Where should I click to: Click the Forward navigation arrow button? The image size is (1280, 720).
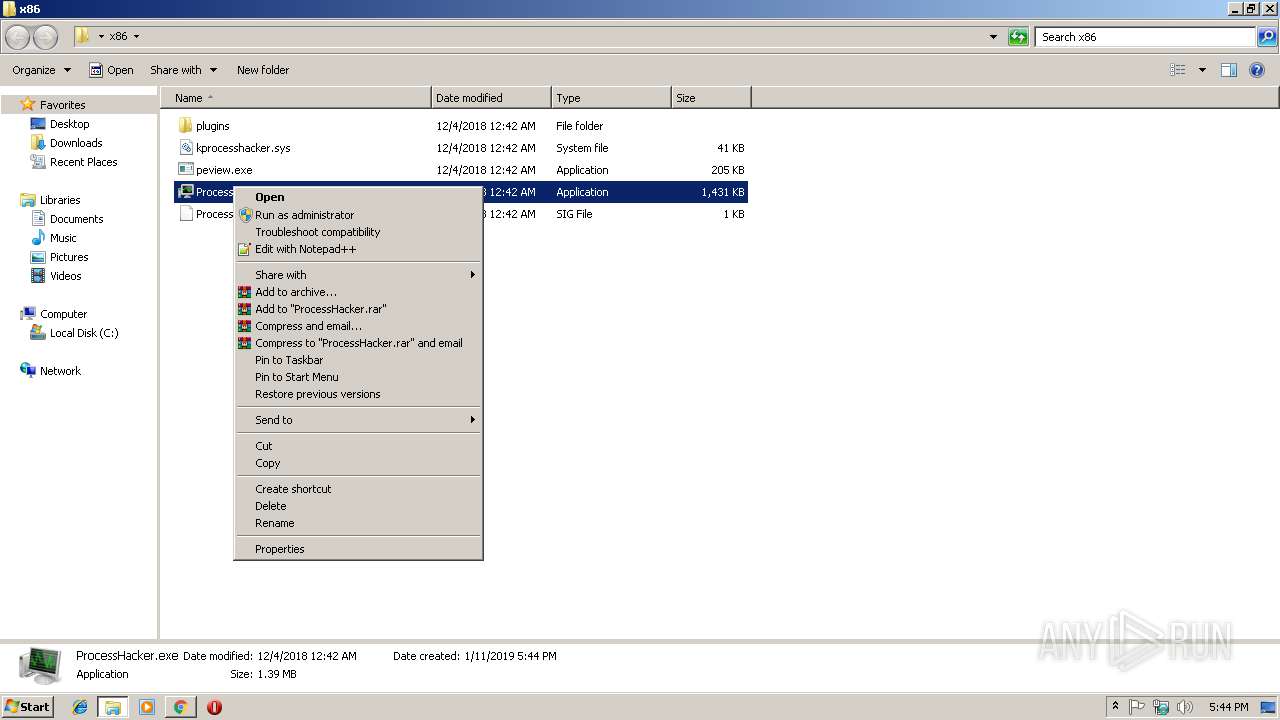pos(45,37)
